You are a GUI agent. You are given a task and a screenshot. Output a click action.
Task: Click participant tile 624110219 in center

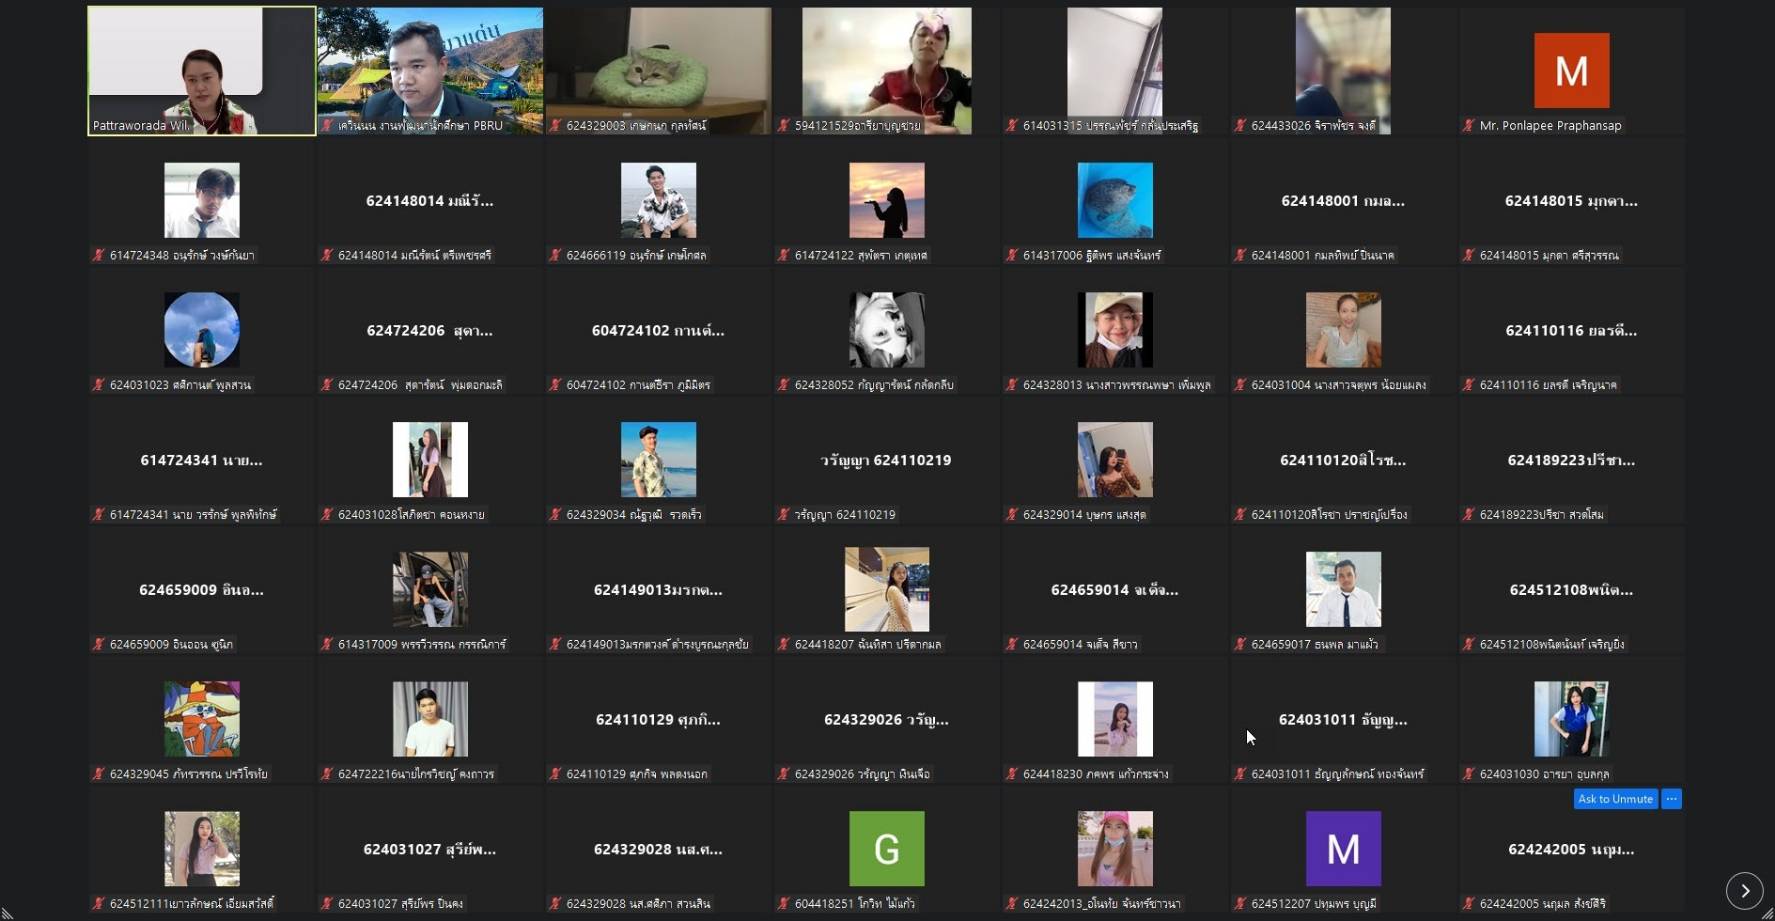pyautogui.click(x=886, y=460)
